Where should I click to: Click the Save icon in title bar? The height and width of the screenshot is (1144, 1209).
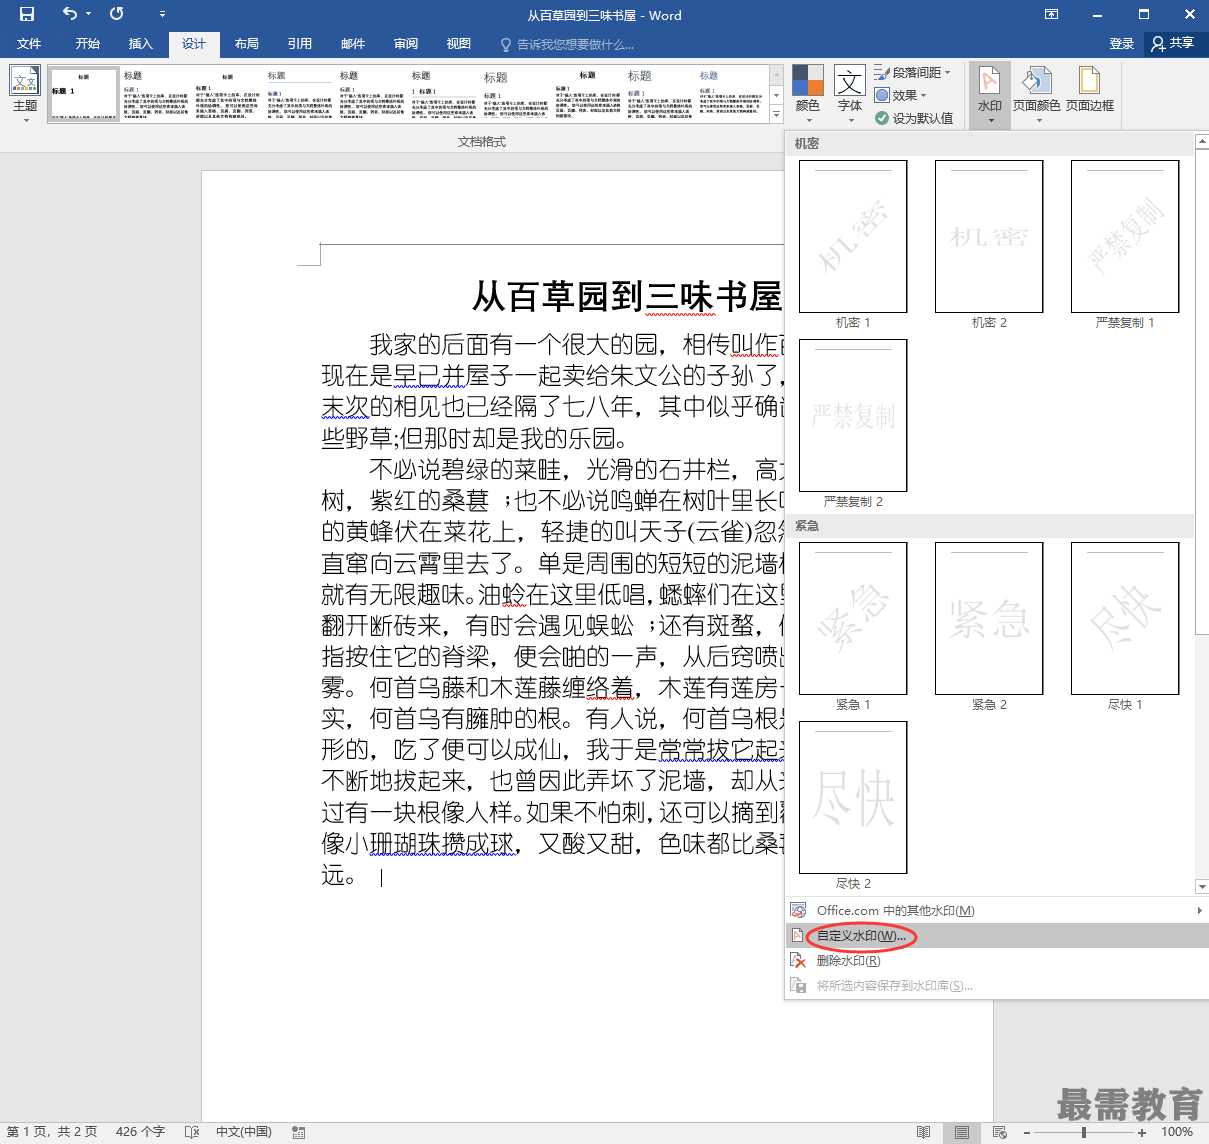pyautogui.click(x=27, y=14)
